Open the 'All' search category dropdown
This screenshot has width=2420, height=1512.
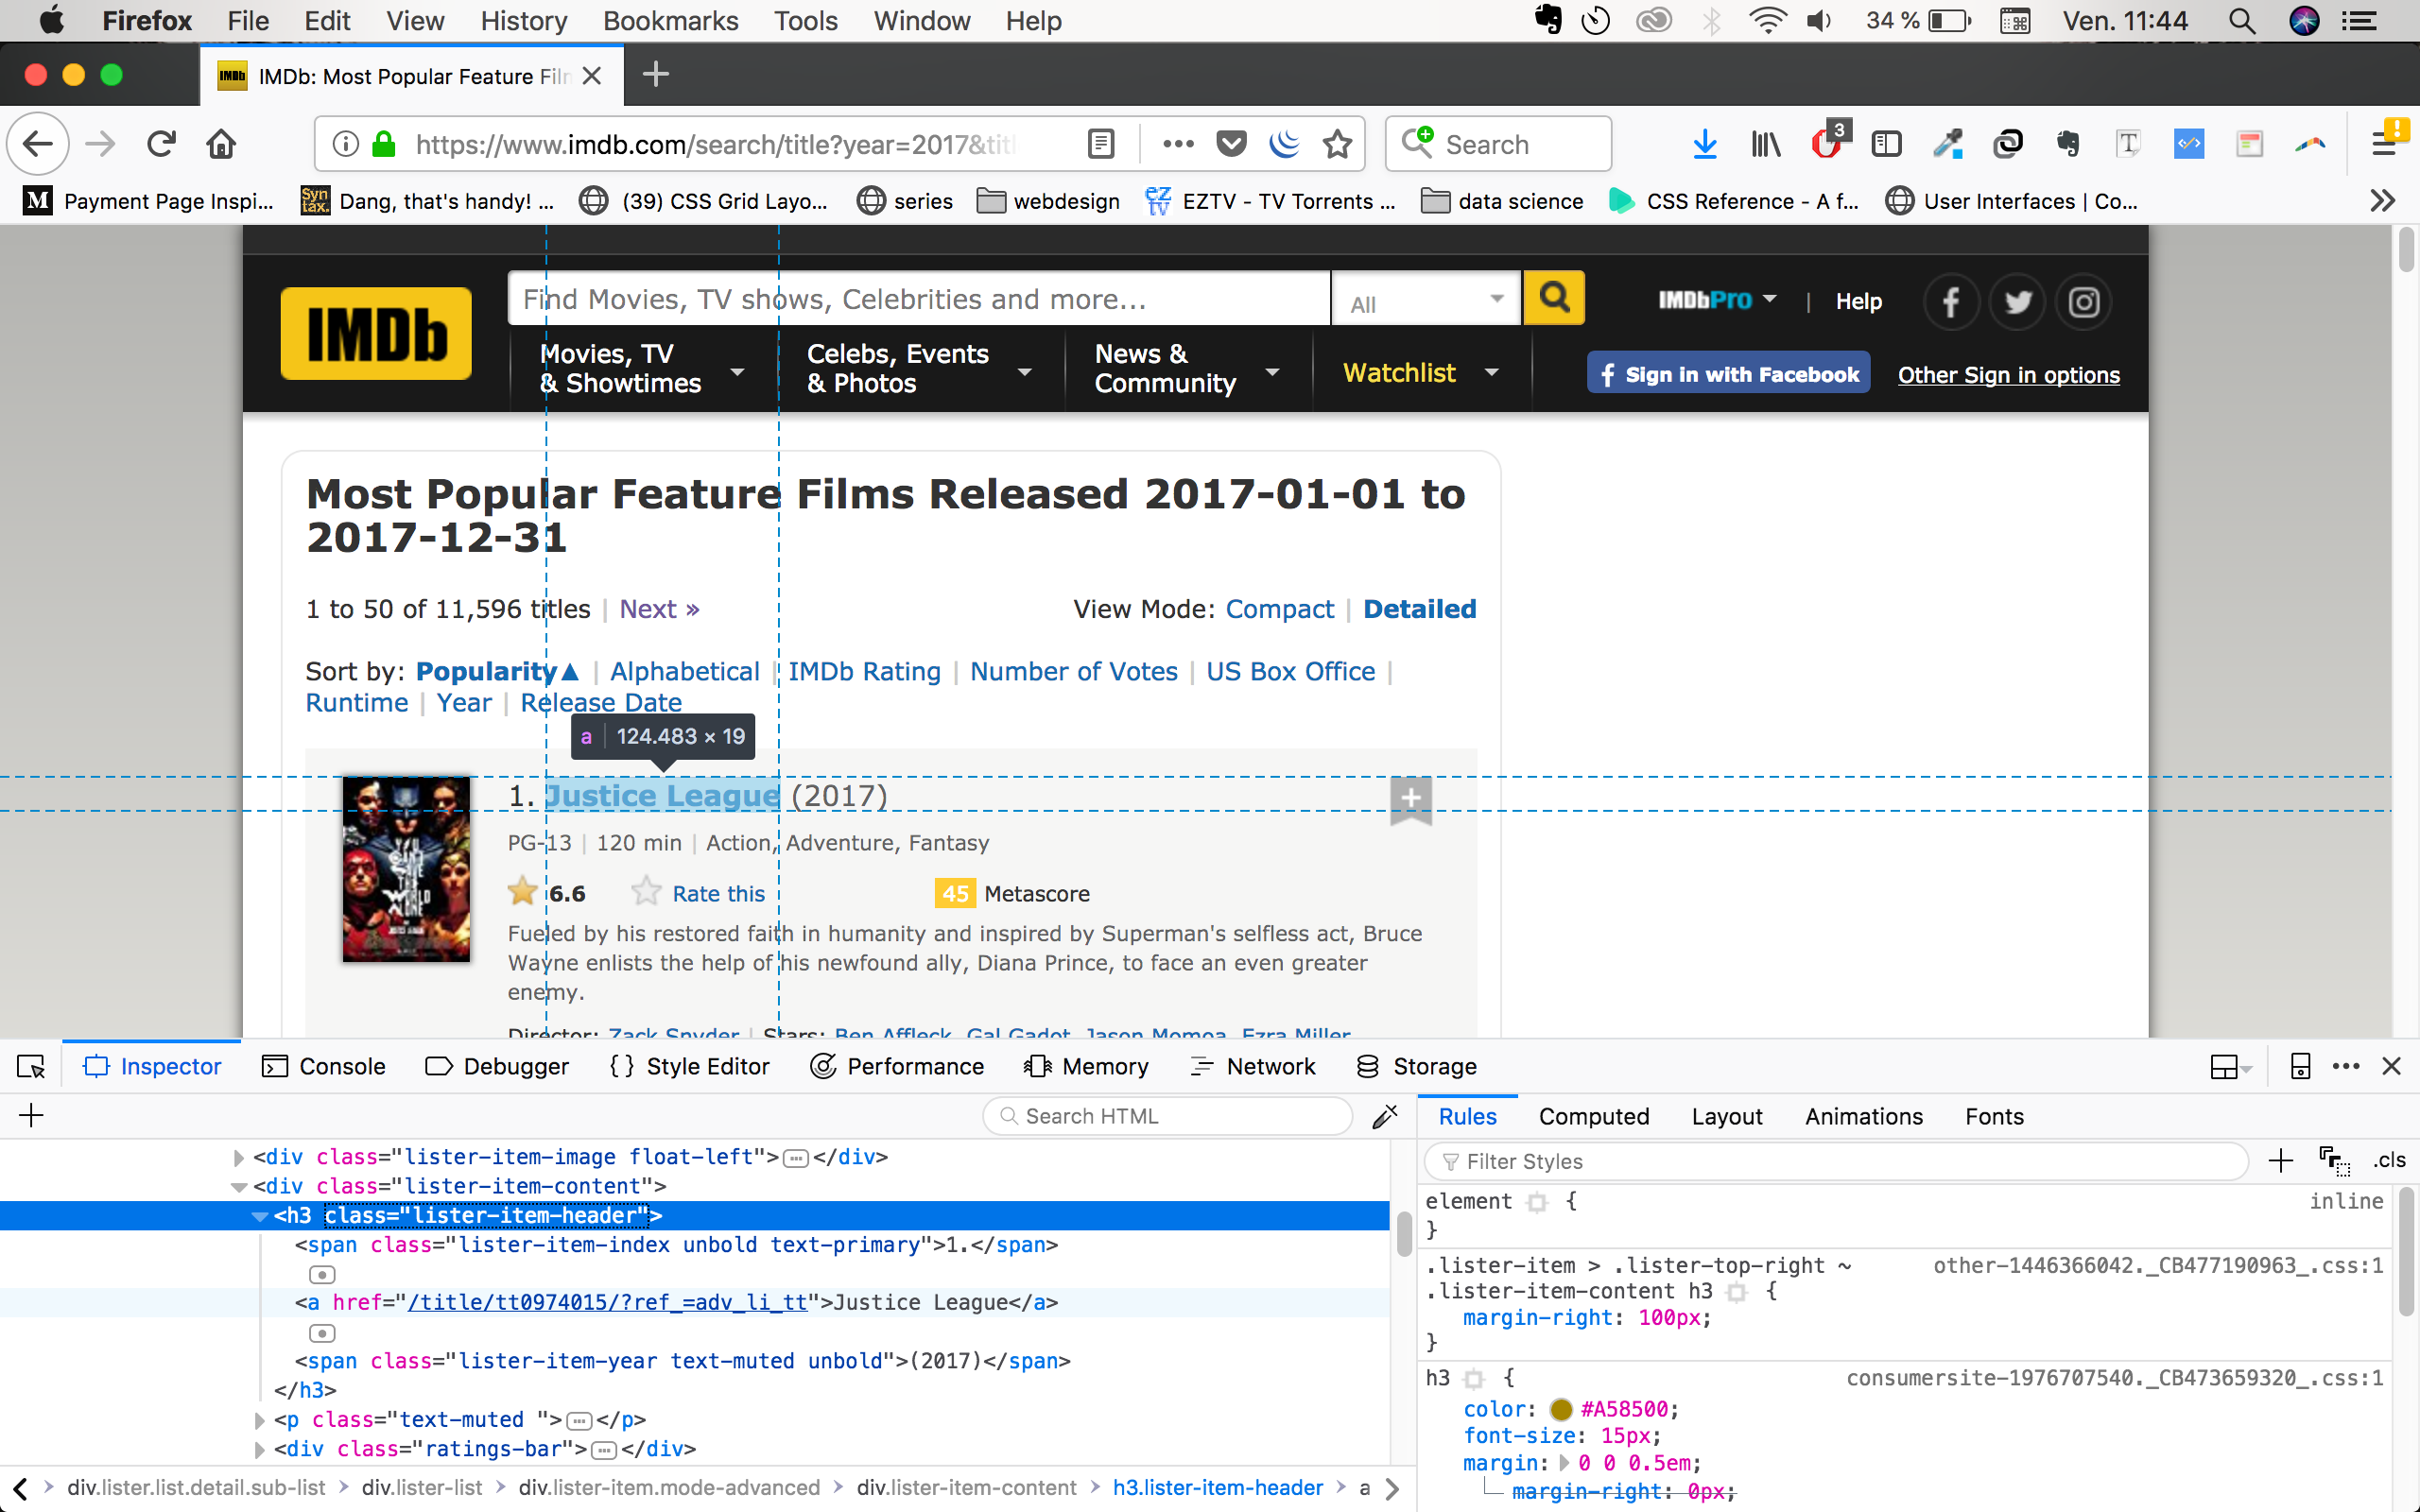pos(1426,299)
